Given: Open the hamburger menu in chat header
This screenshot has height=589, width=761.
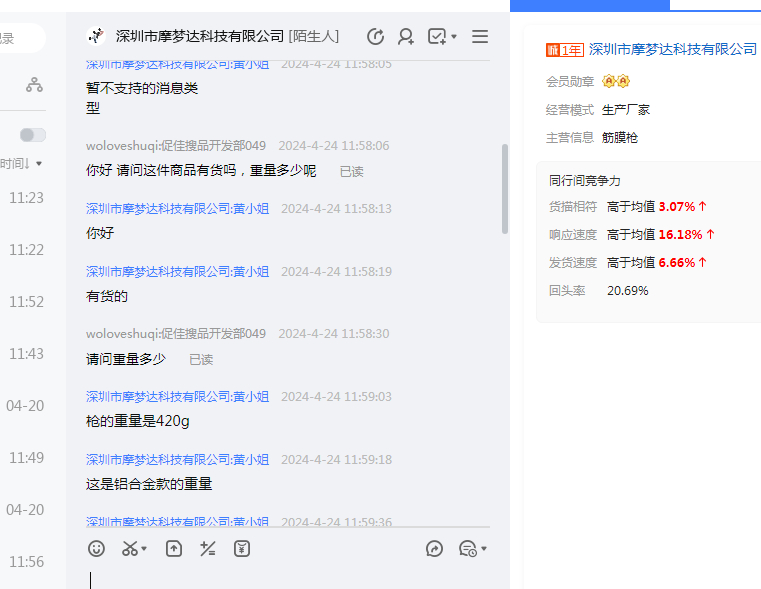Looking at the screenshot, I should point(480,37).
